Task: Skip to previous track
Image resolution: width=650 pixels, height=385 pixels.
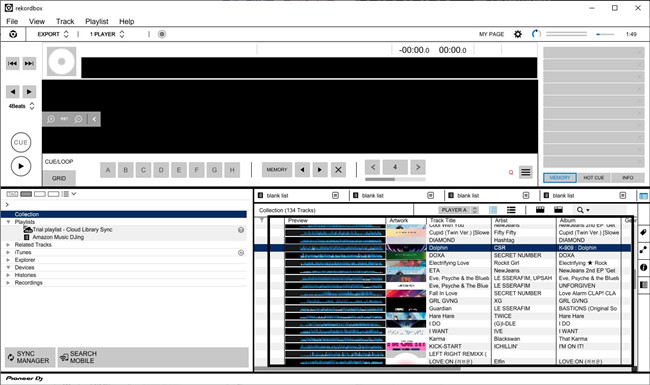Action: click(12, 63)
